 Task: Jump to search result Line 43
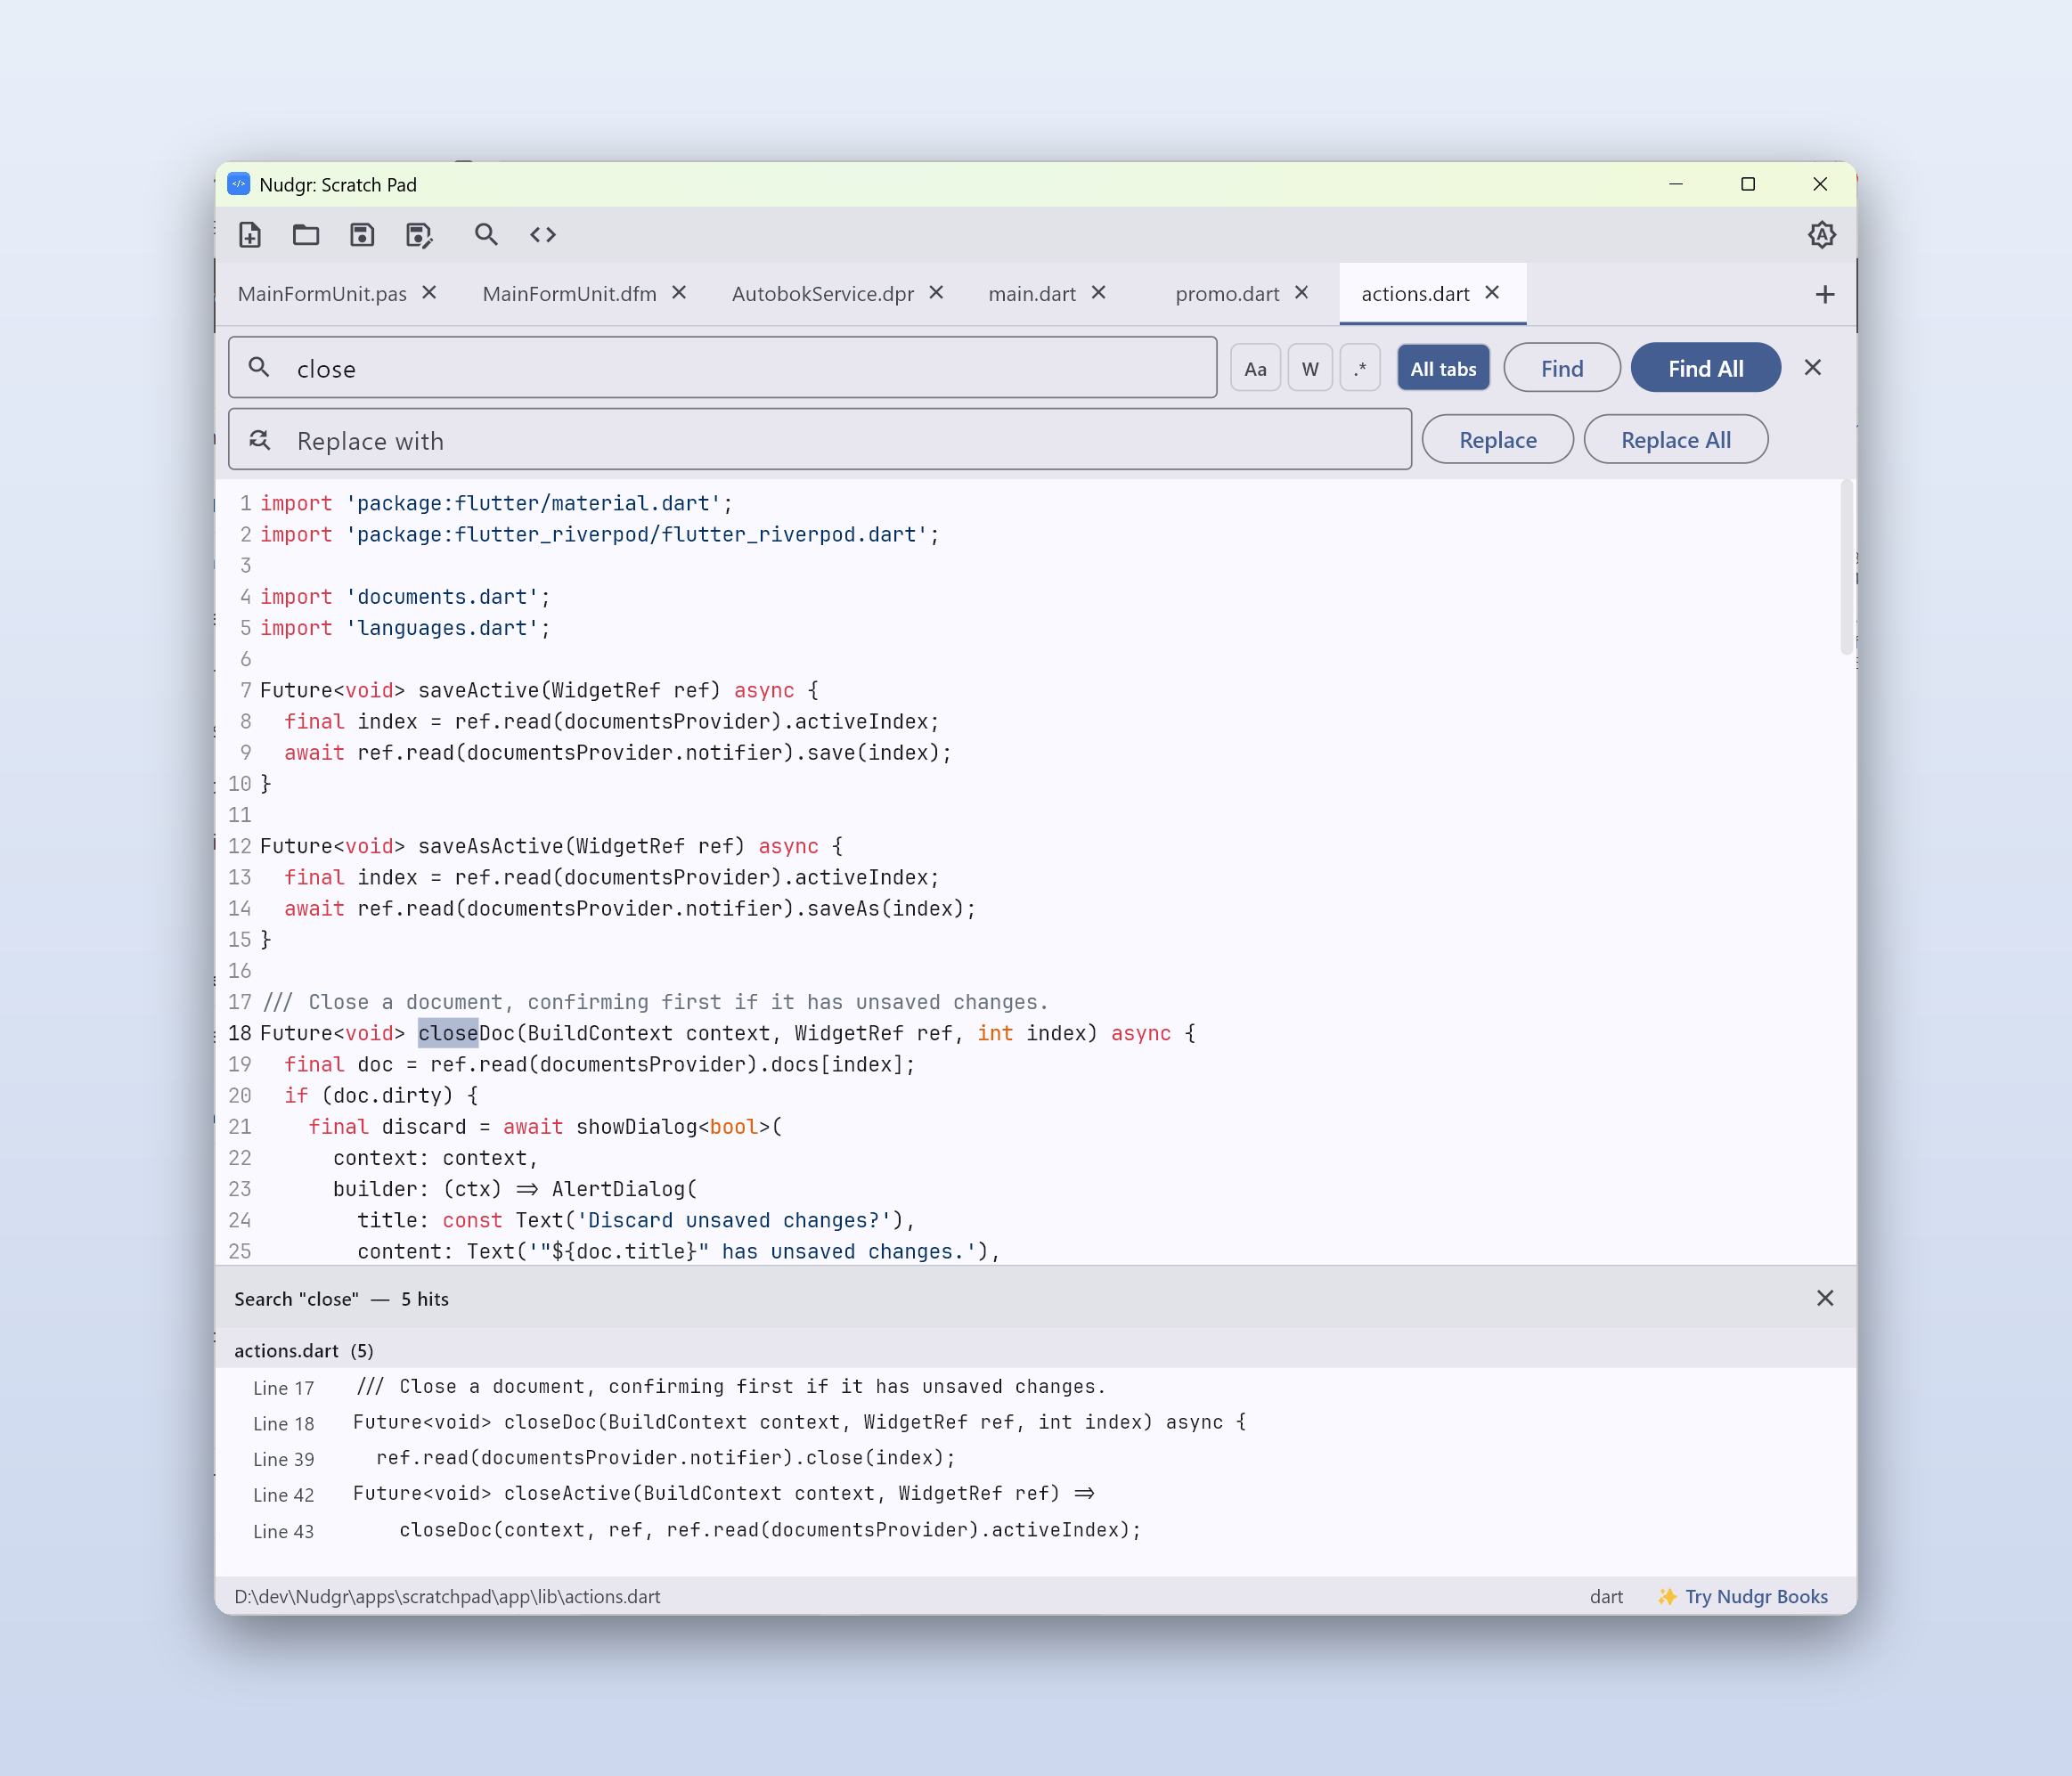point(1035,1530)
